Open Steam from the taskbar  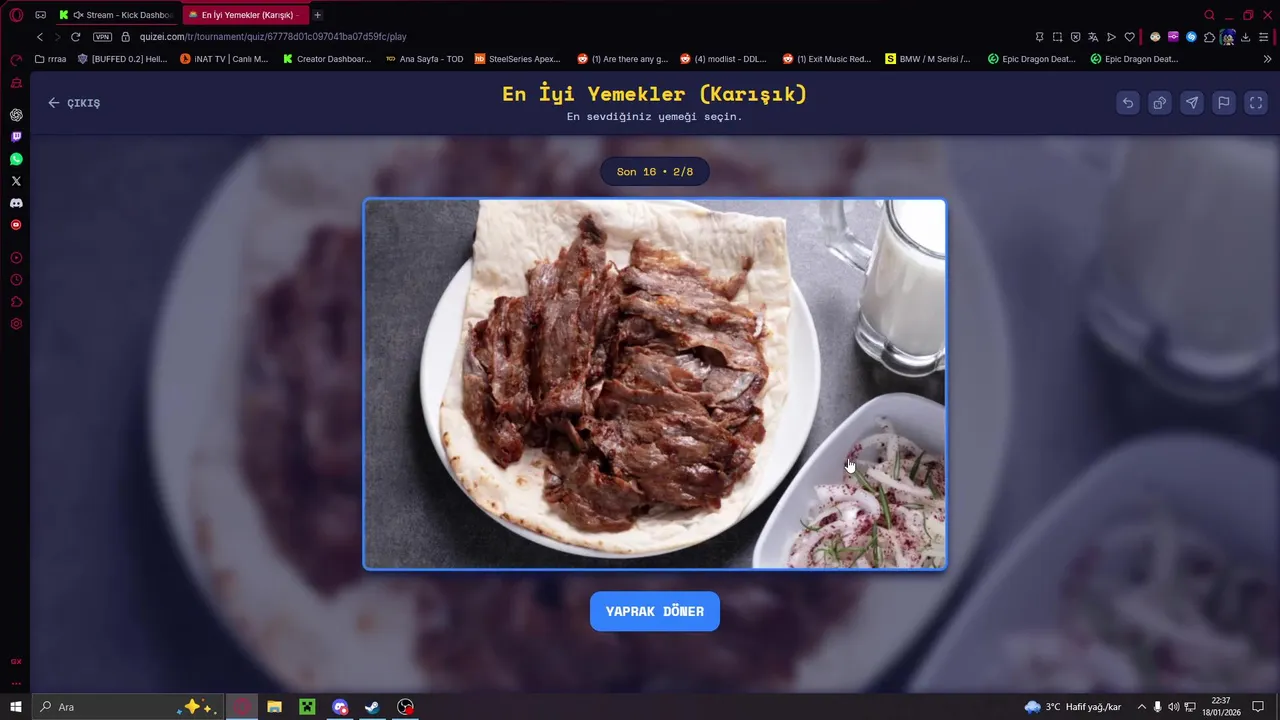pyautogui.click(x=372, y=707)
